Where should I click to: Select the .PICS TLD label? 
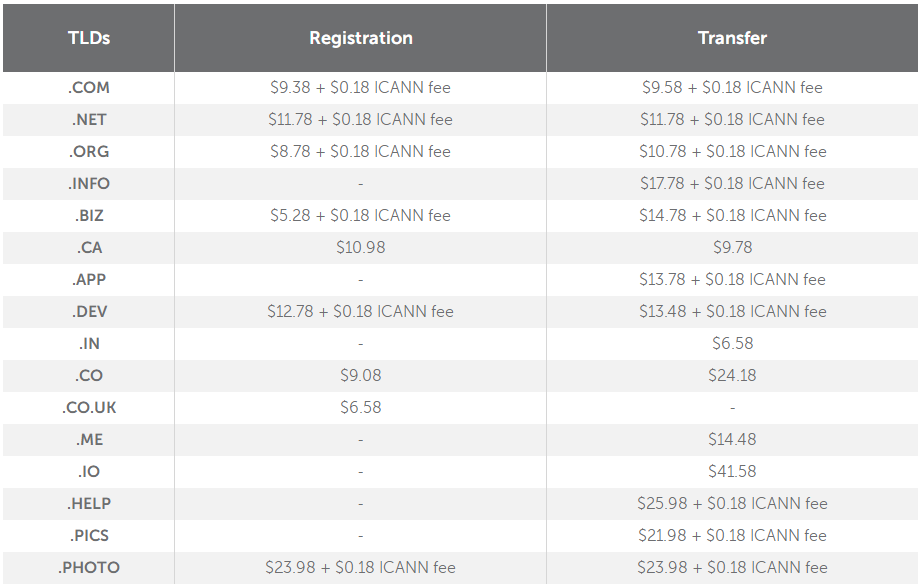89,535
